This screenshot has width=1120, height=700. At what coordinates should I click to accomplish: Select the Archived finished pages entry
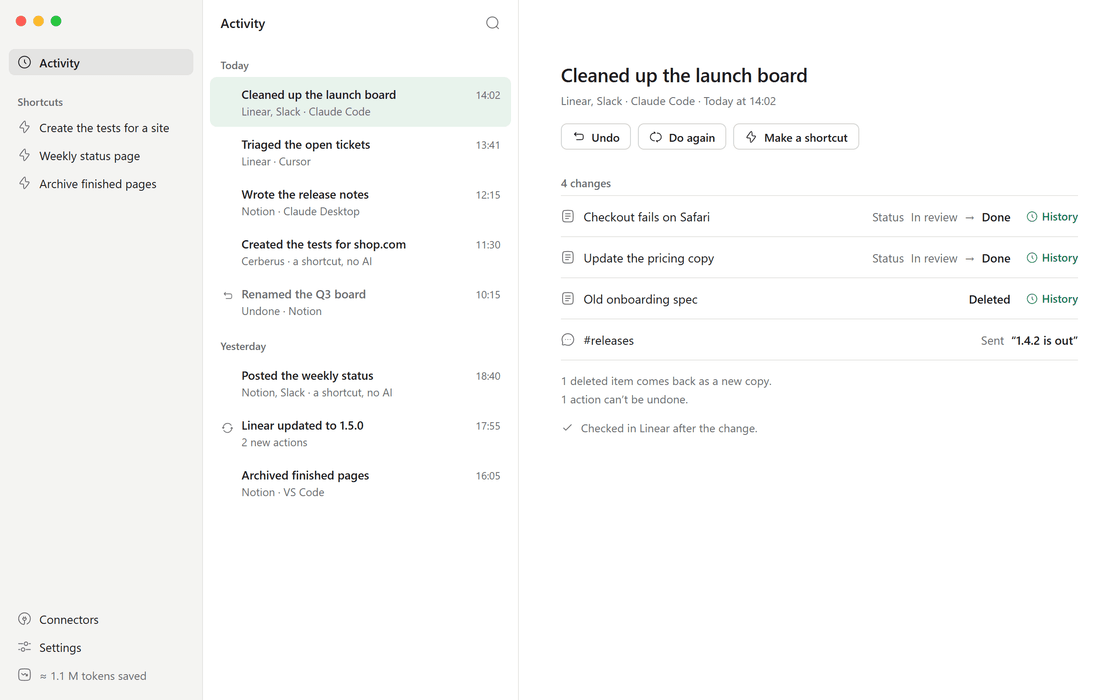coord(360,484)
